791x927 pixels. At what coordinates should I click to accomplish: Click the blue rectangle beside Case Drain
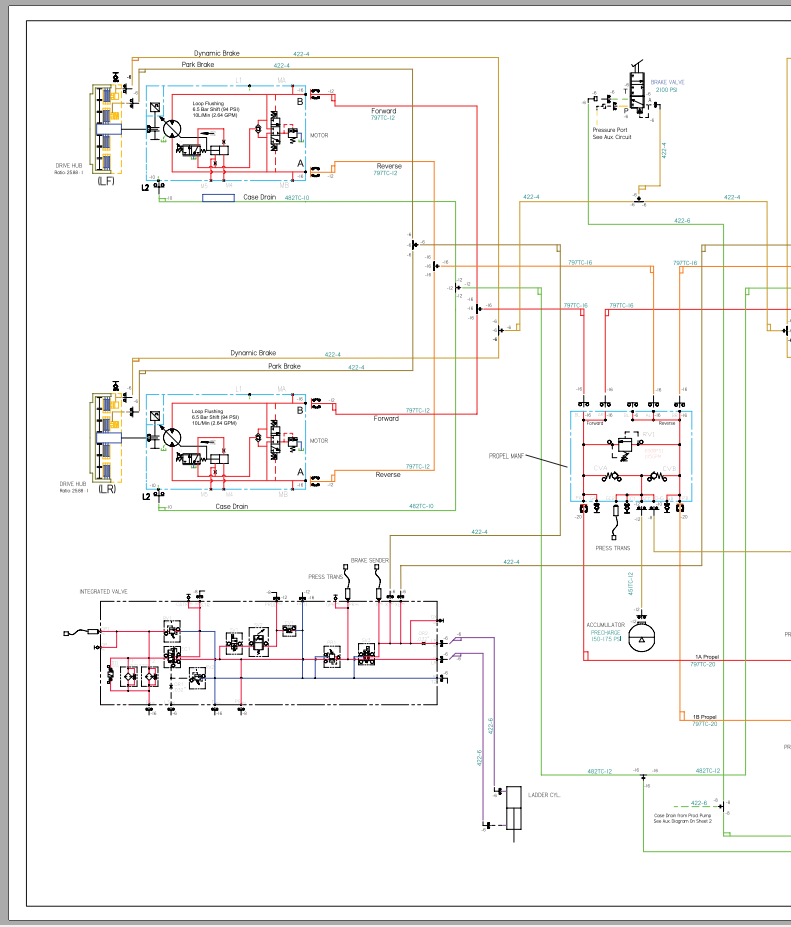[218, 198]
